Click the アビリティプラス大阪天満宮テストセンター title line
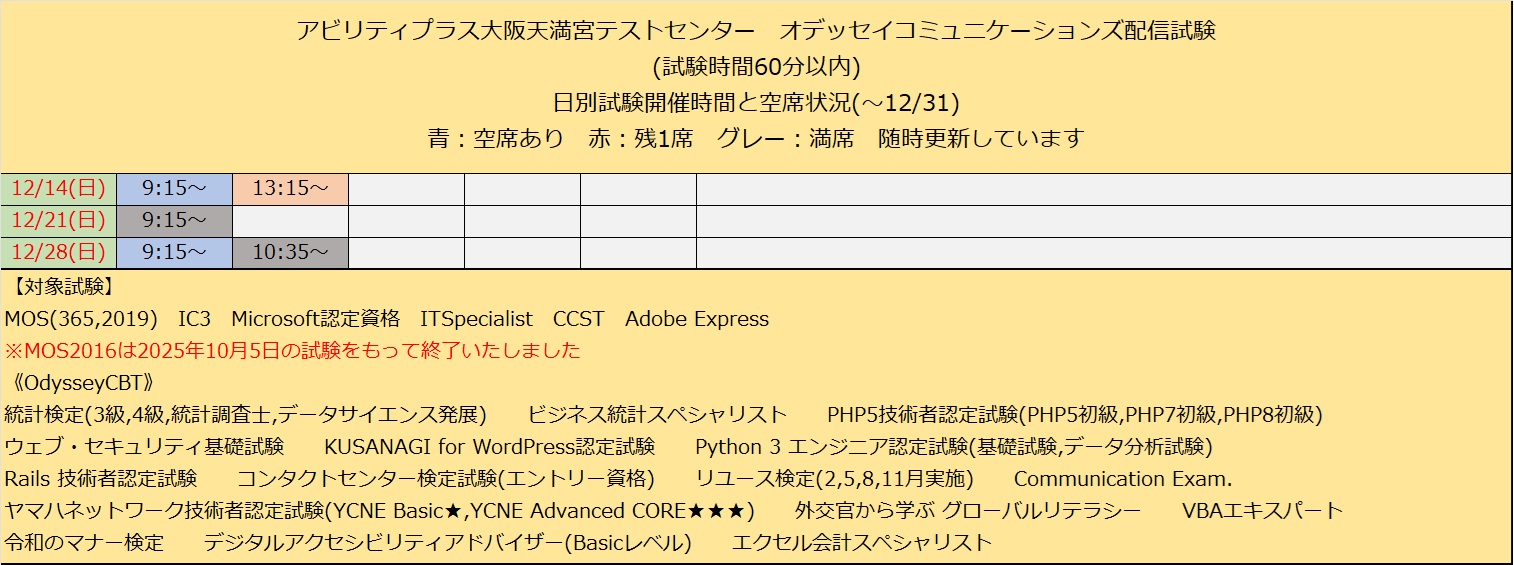This screenshot has width=1514, height=565. click(756, 31)
